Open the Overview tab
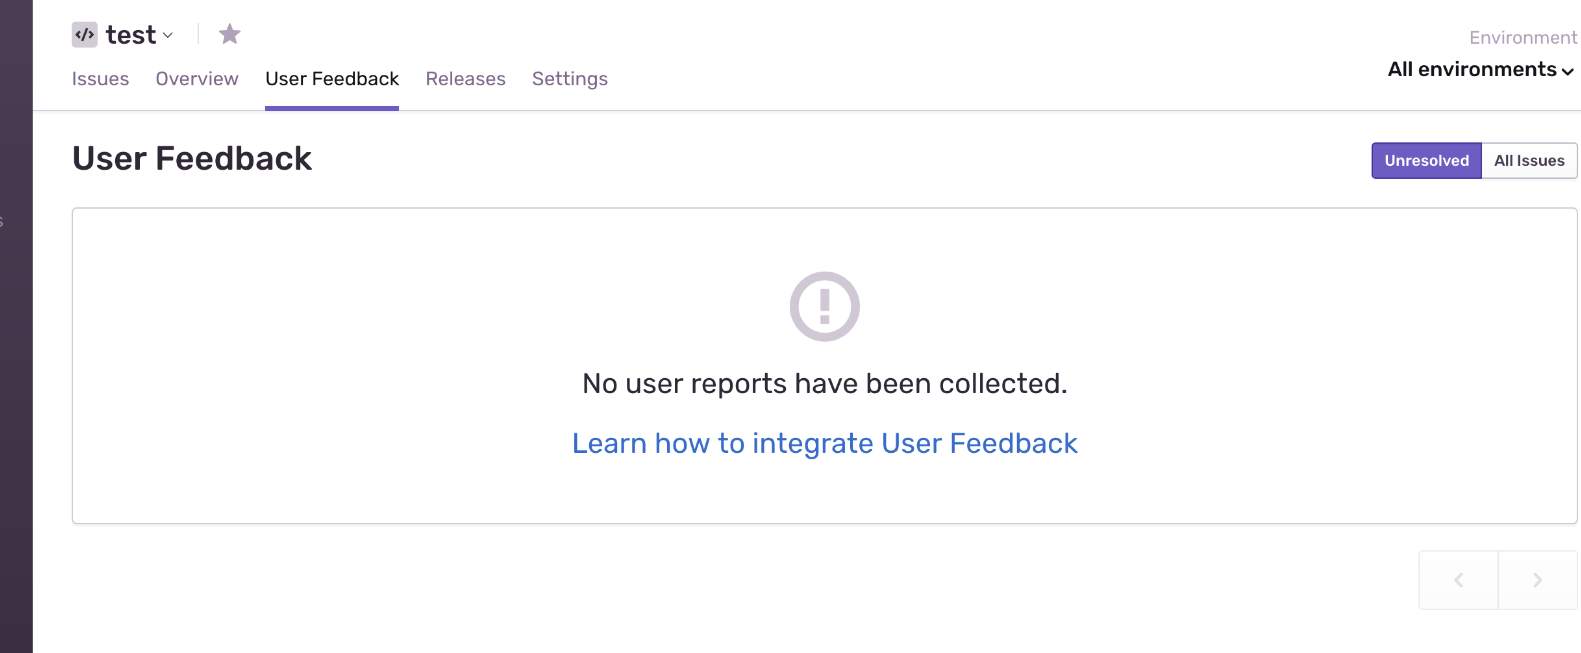The image size is (1581, 653). tap(197, 79)
